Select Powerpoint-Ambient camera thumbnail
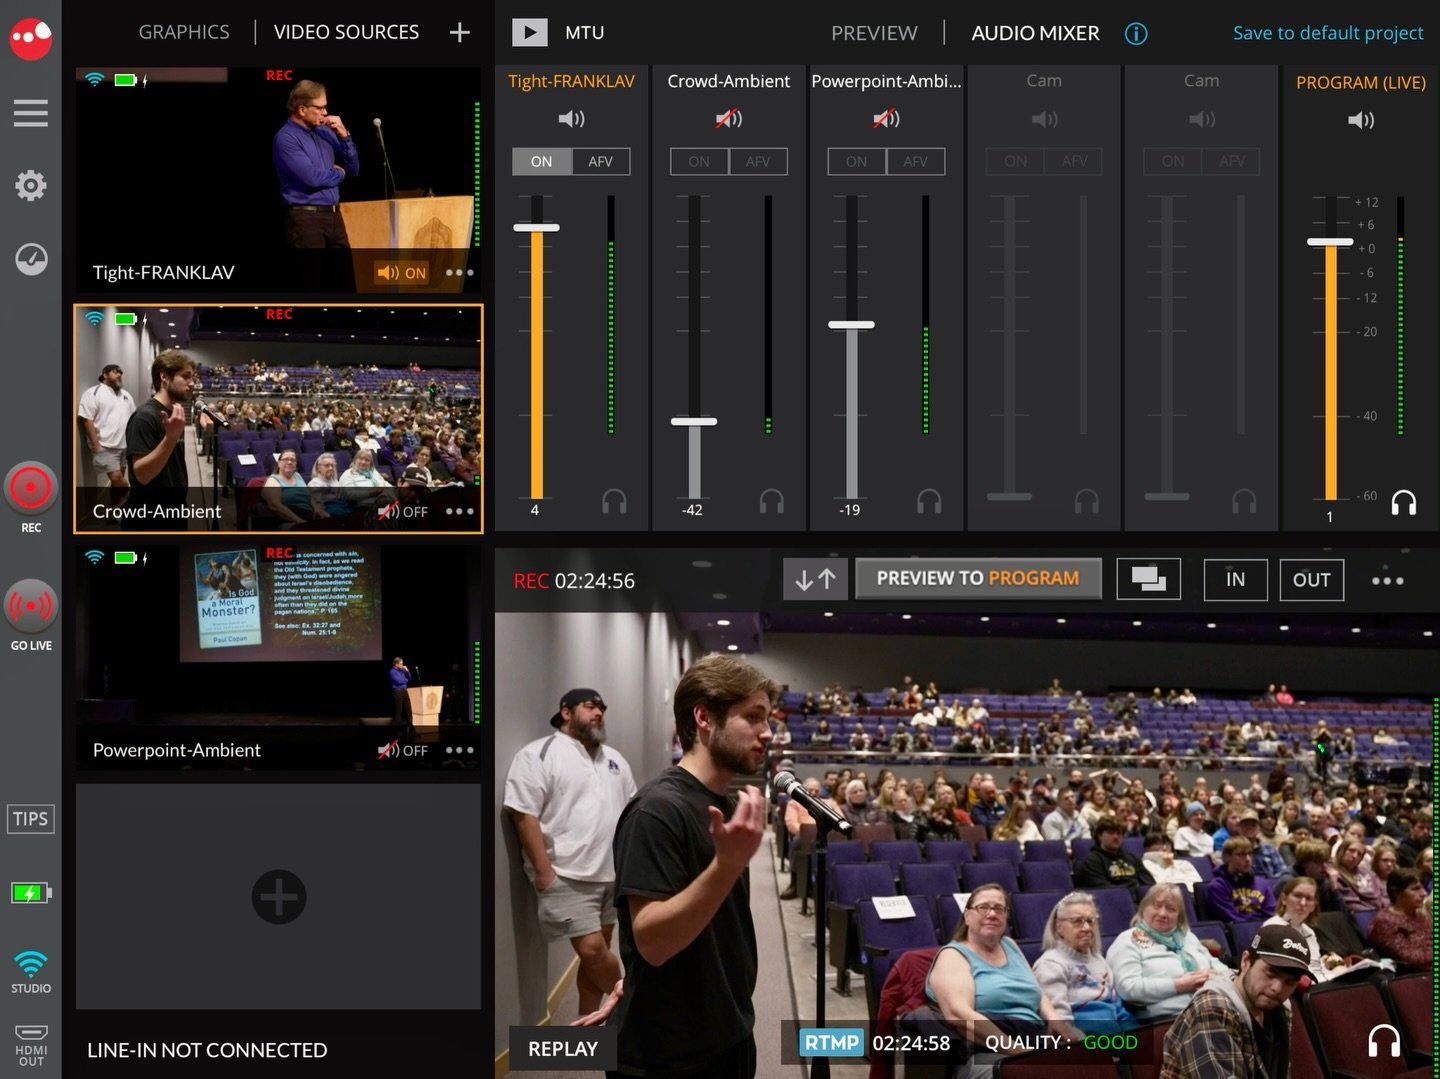 [x=278, y=658]
